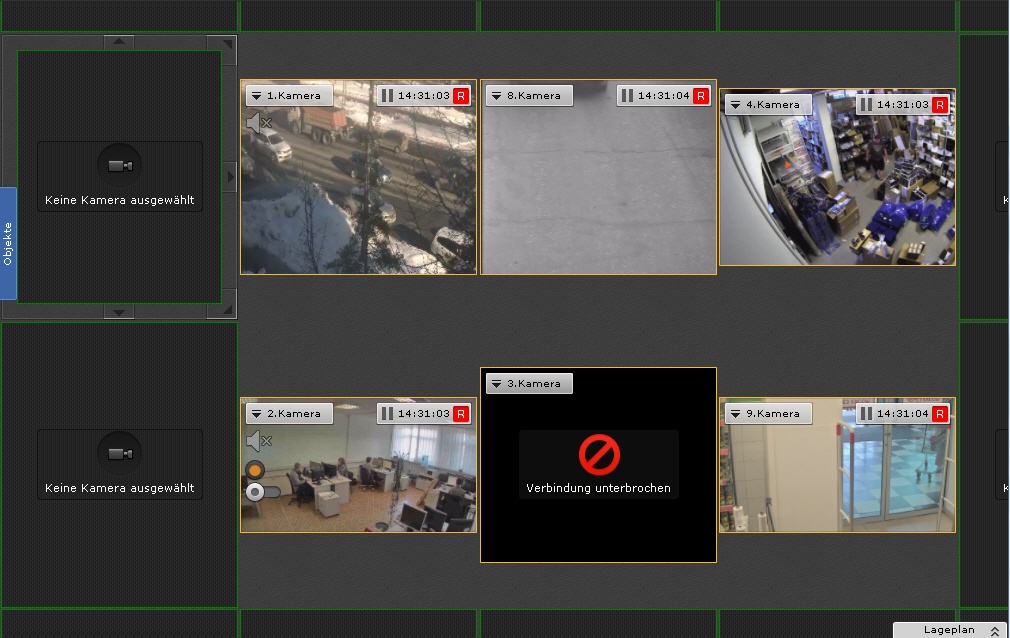Open the 1.Kamera dropdown menu
1010x638 pixels.
[x=289, y=95]
